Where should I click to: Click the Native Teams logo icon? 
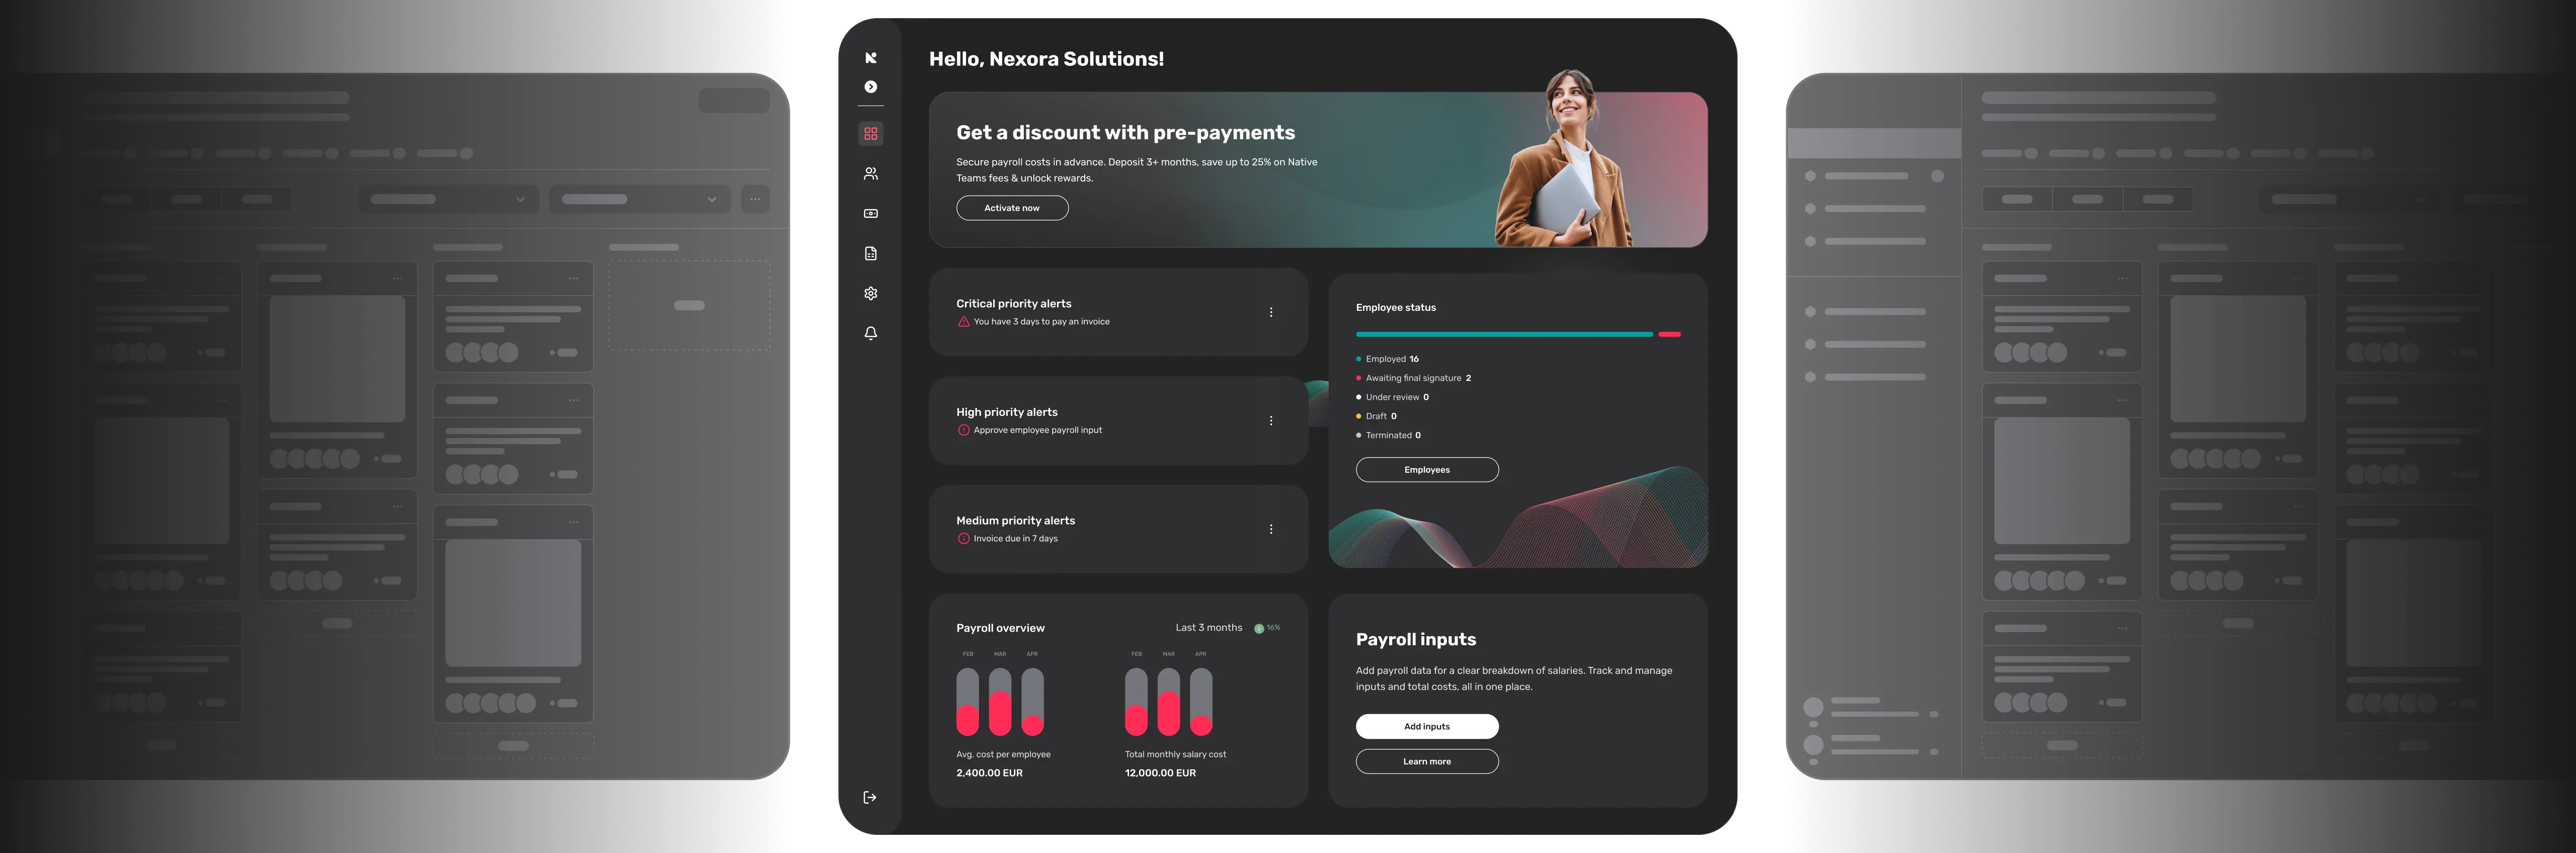click(870, 58)
